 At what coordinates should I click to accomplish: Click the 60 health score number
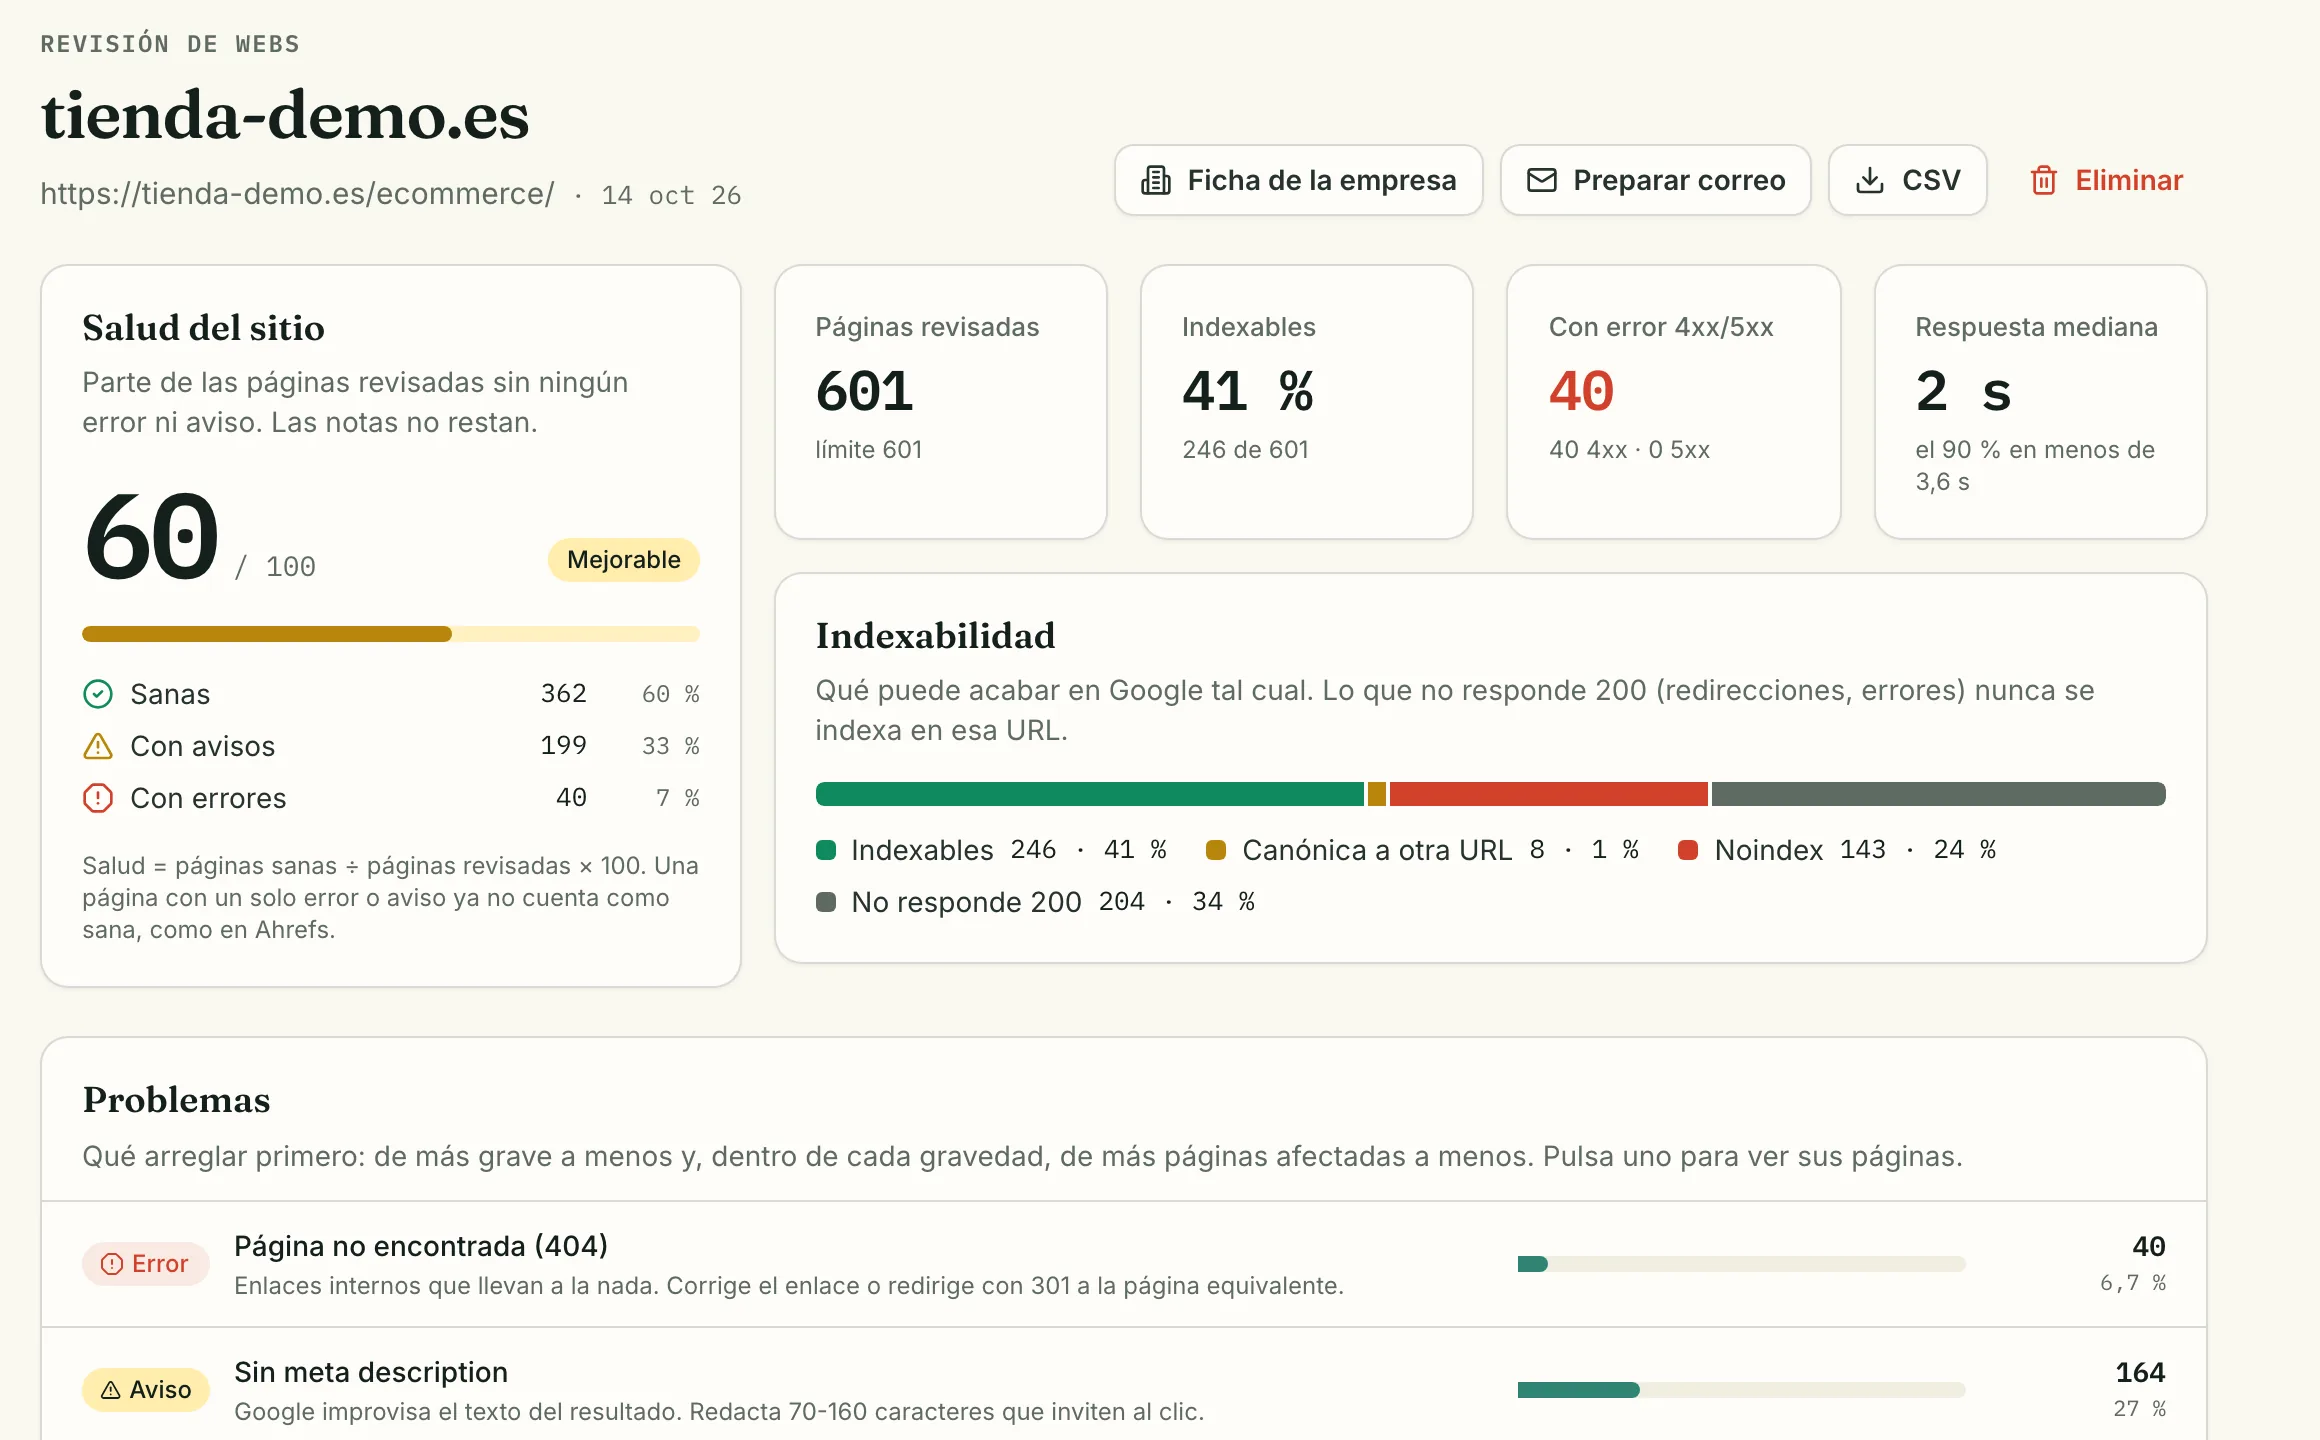click(x=151, y=537)
